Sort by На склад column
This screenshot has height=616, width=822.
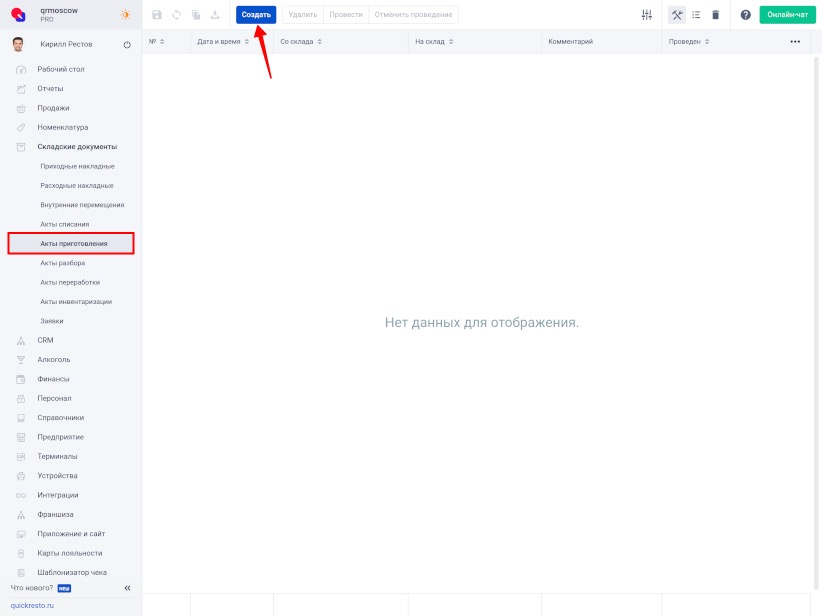pyautogui.click(x=434, y=41)
